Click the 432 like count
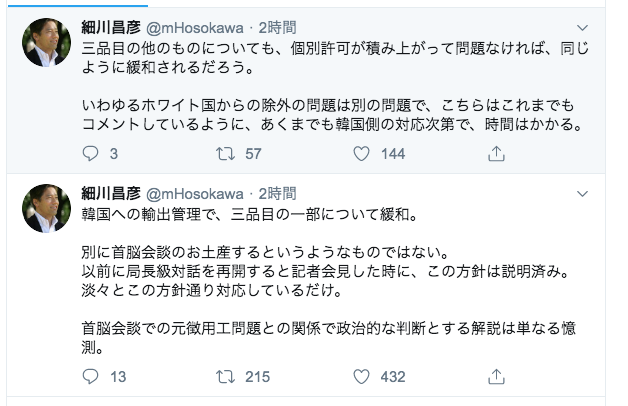Screen dimensions: 628x406 pos(393,377)
